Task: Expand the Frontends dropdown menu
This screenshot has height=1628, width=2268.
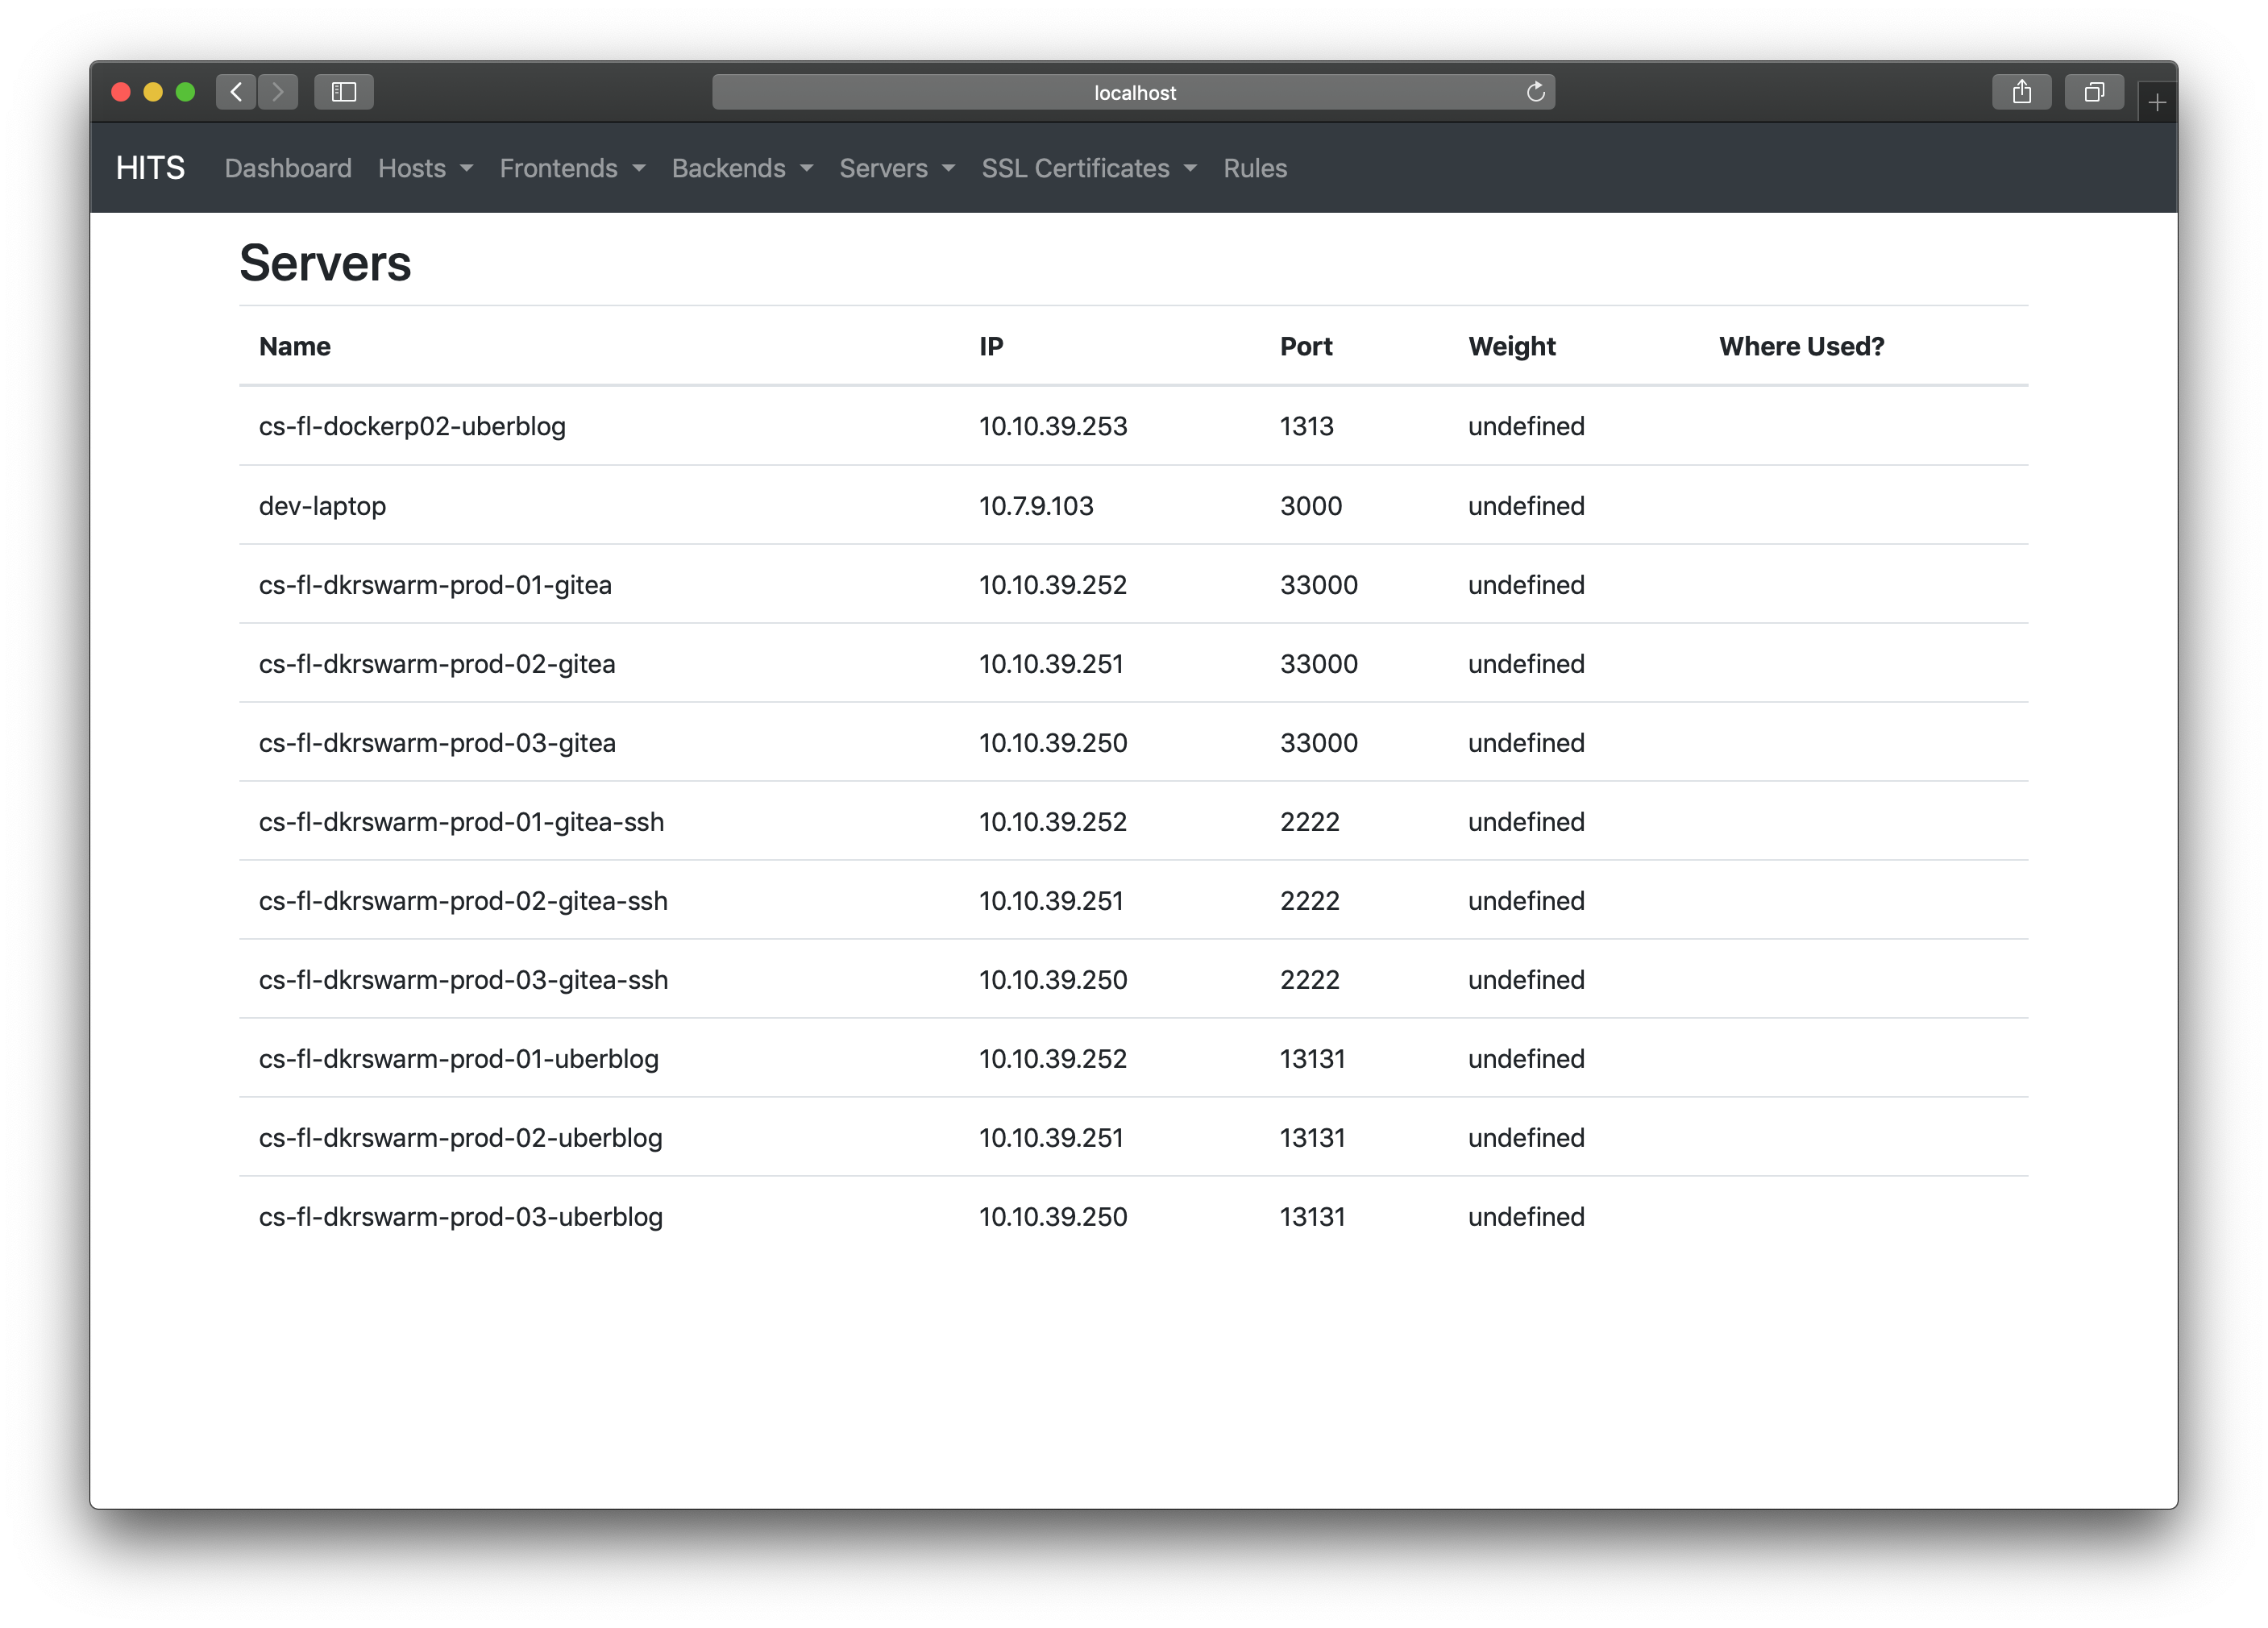Action: (x=572, y=168)
